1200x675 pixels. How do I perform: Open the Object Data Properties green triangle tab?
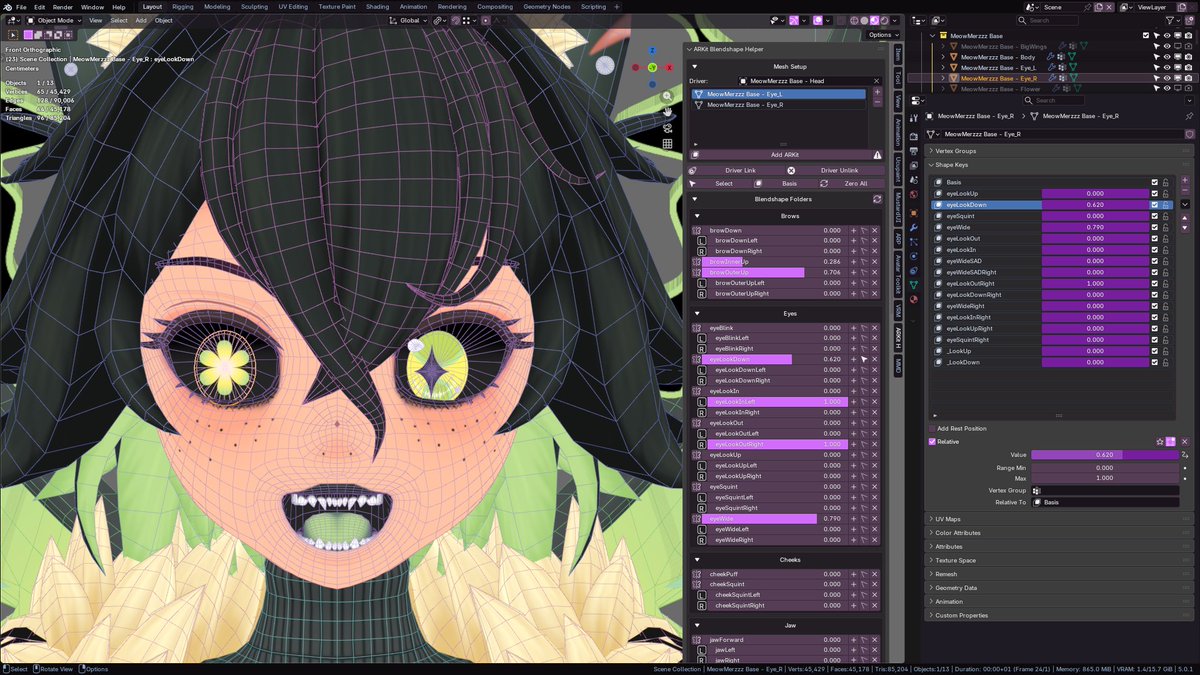tap(914, 282)
